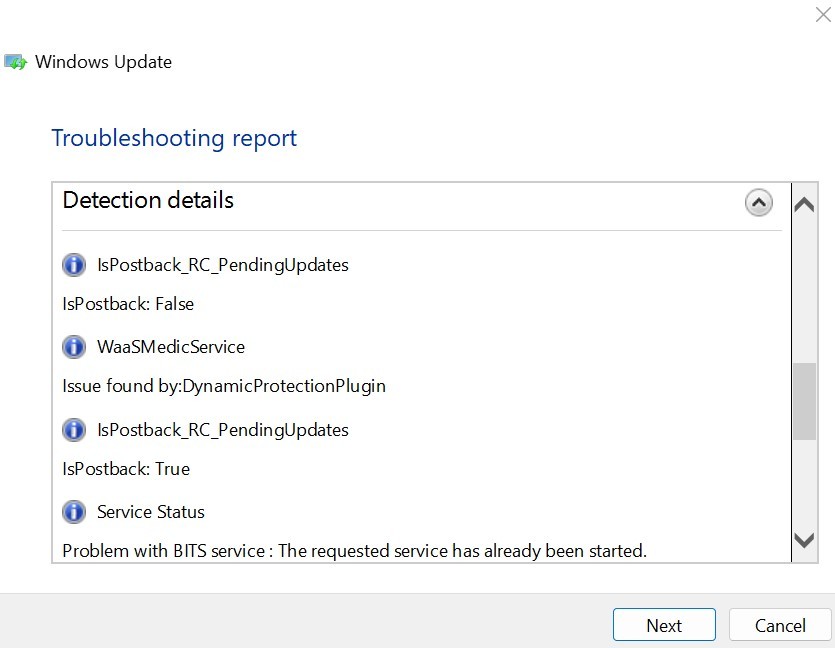Collapse the Detection details section chevron

click(759, 203)
